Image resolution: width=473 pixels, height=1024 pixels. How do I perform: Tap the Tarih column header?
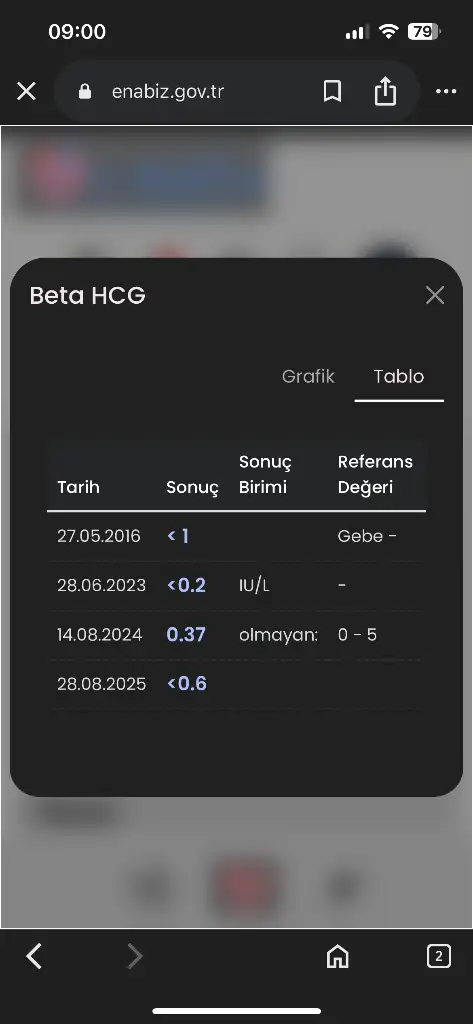[x=78, y=487]
